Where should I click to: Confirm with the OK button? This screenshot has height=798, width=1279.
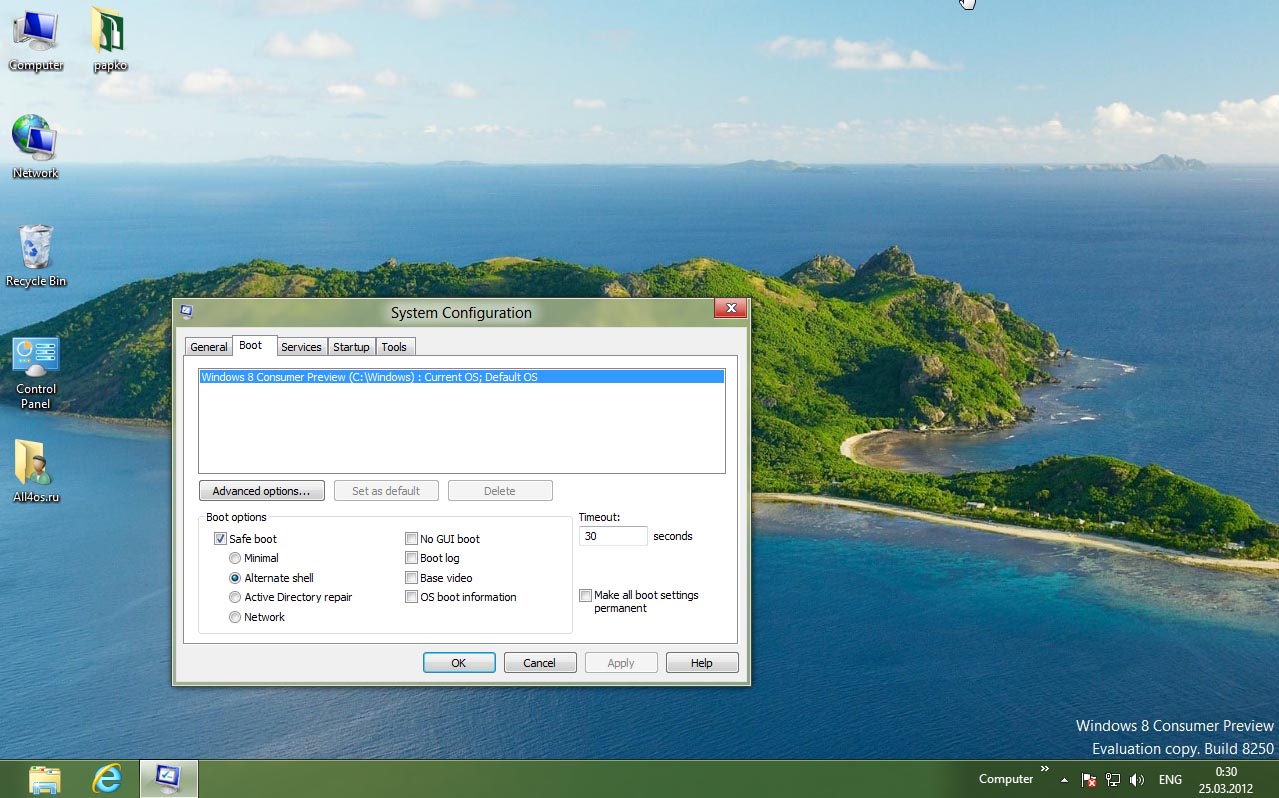459,663
